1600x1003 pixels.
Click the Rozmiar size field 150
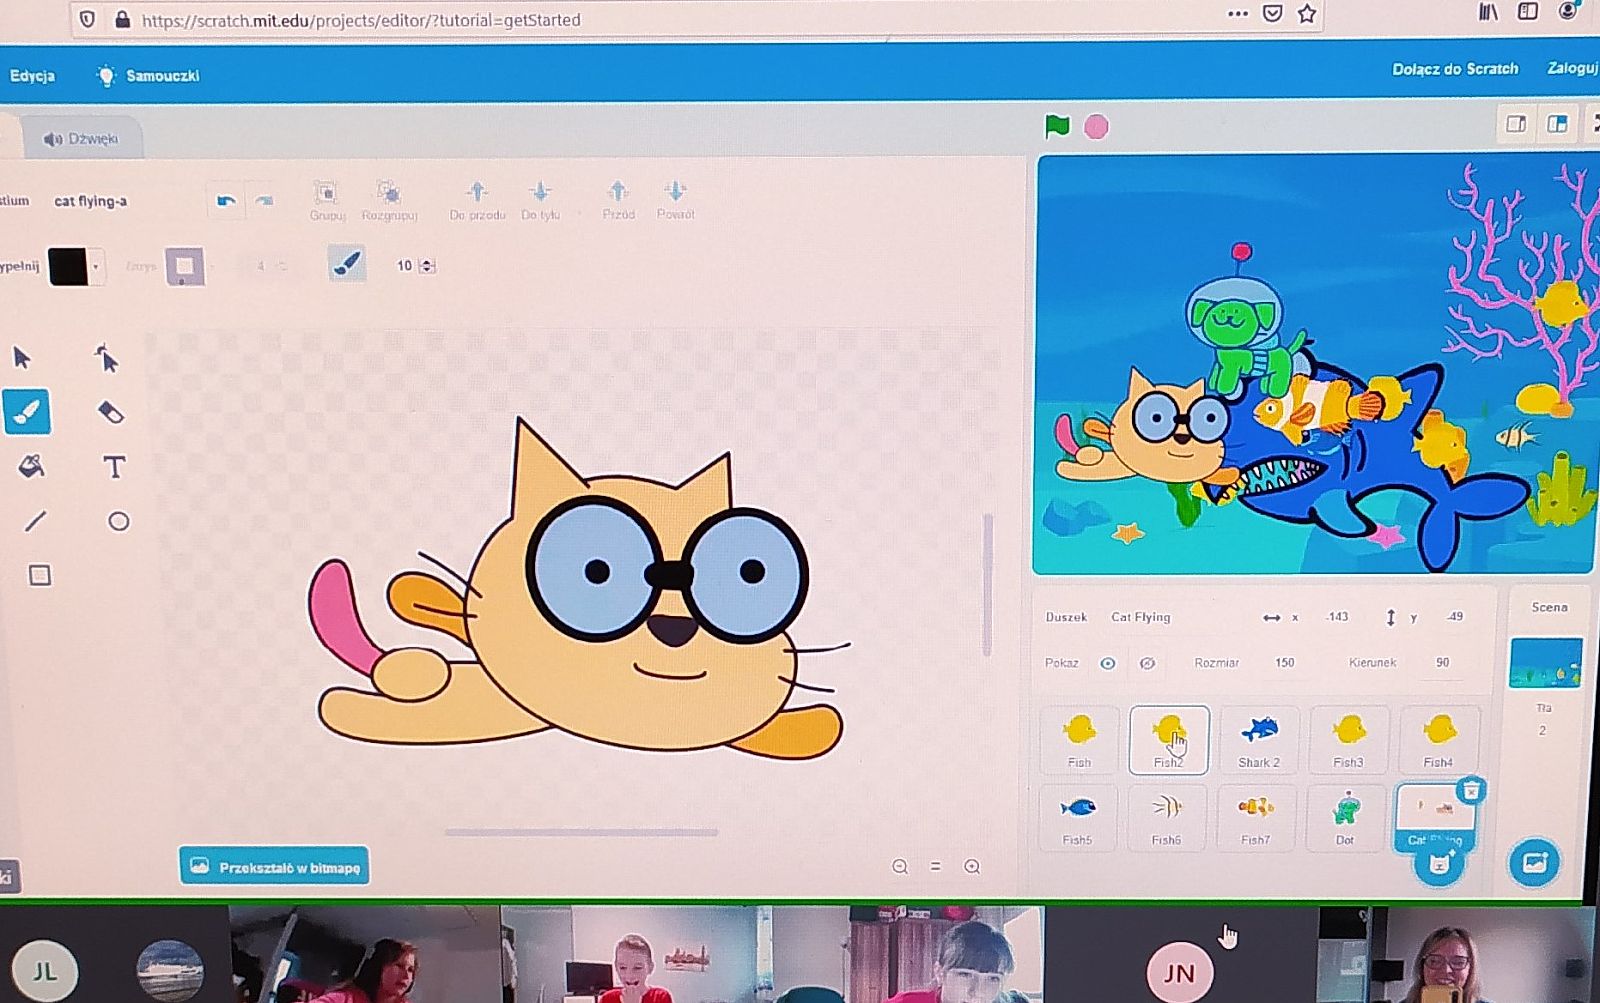1285,663
